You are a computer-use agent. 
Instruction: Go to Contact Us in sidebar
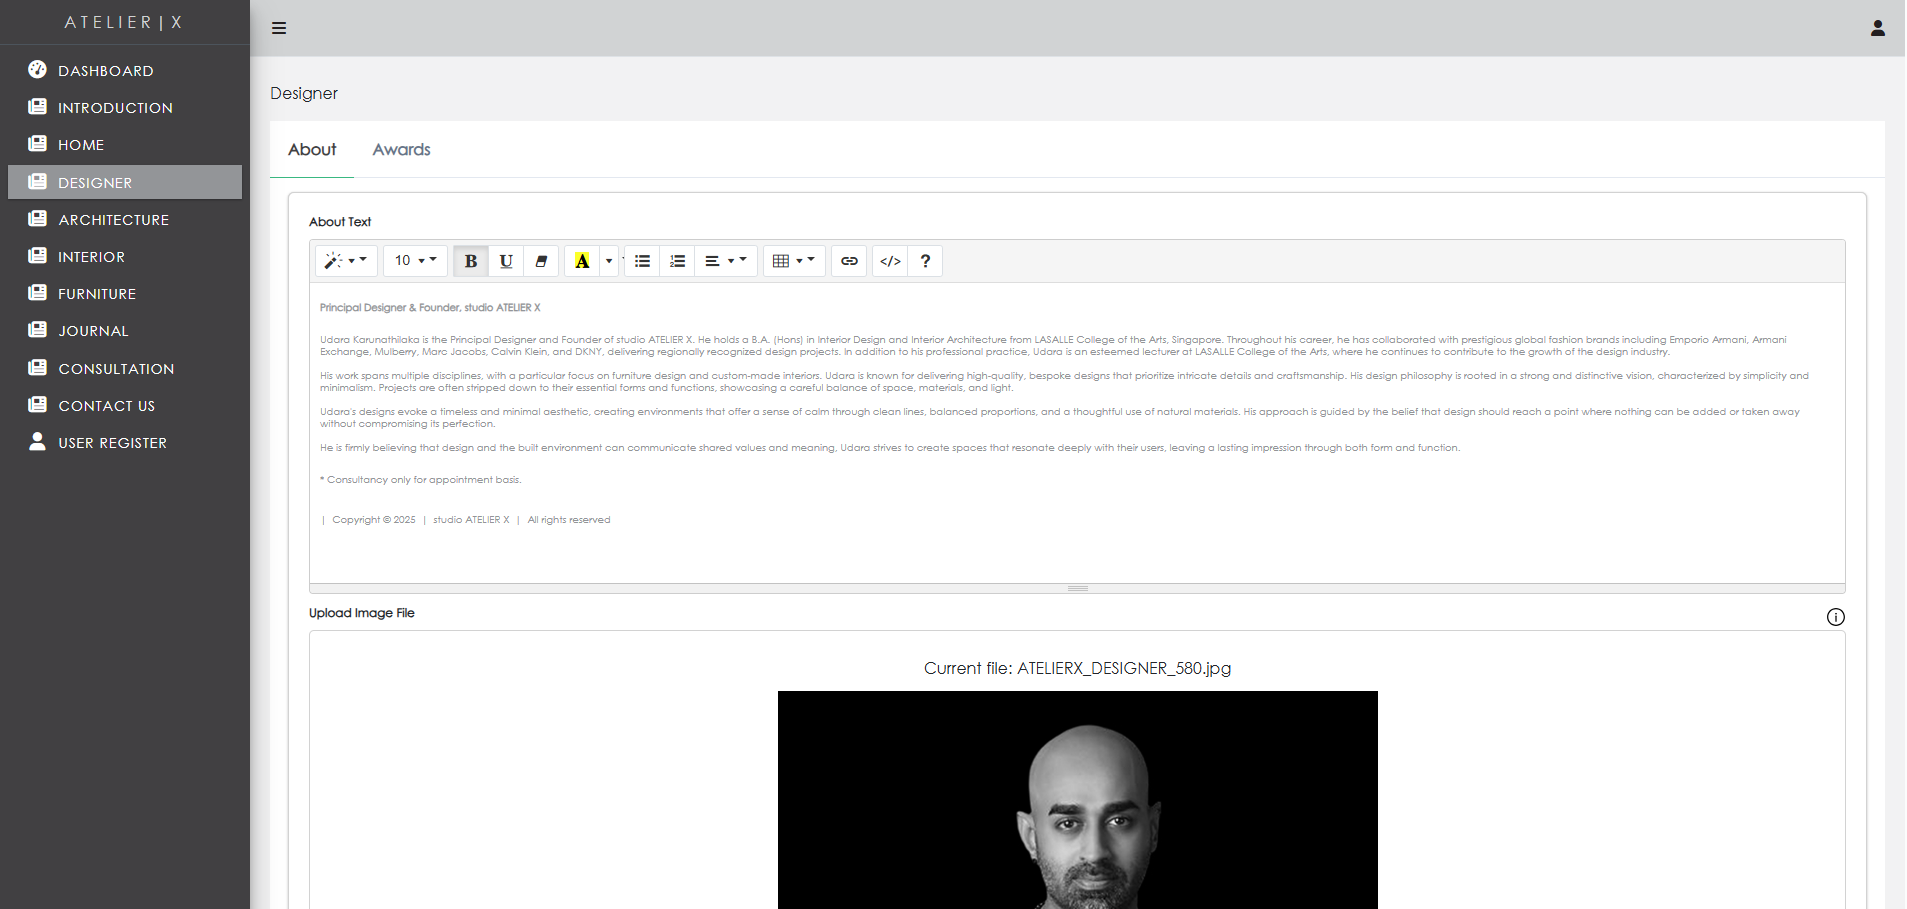click(x=106, y=406)
